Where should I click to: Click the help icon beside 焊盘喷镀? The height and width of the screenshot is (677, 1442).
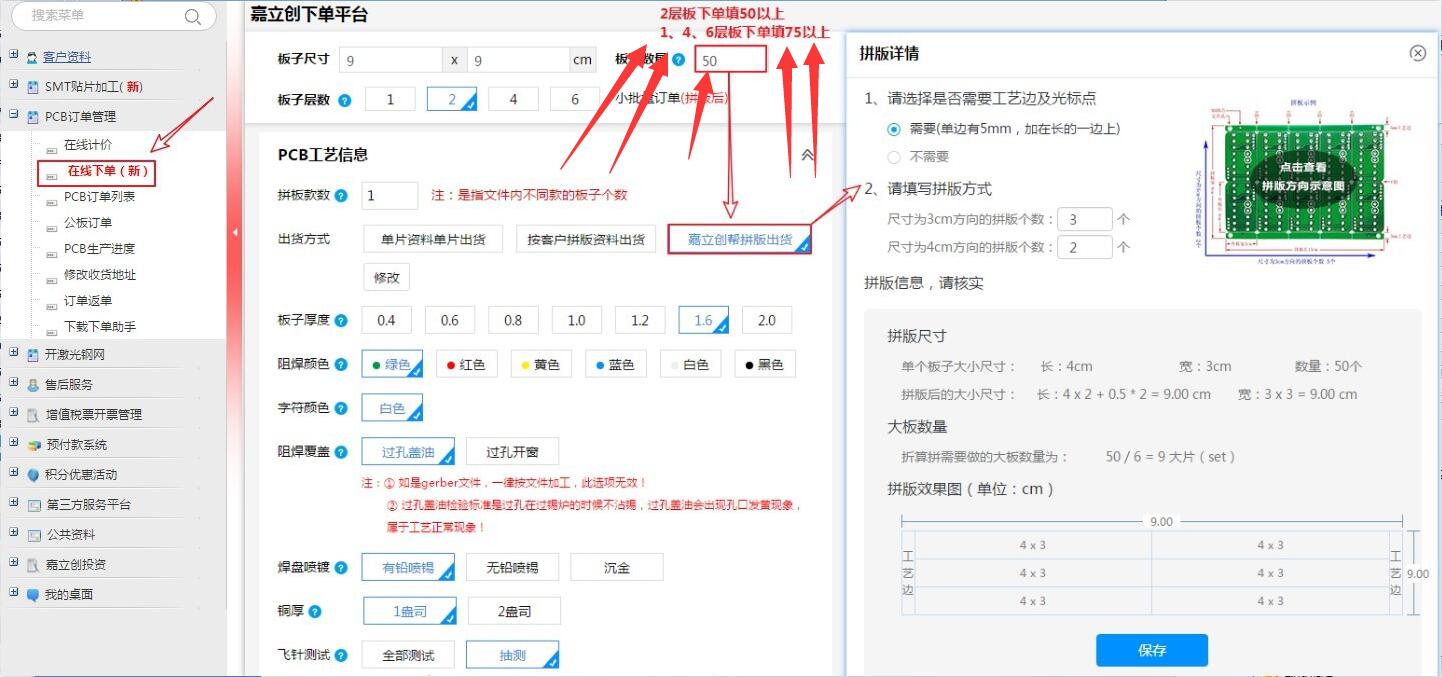[x=341, y=568]
